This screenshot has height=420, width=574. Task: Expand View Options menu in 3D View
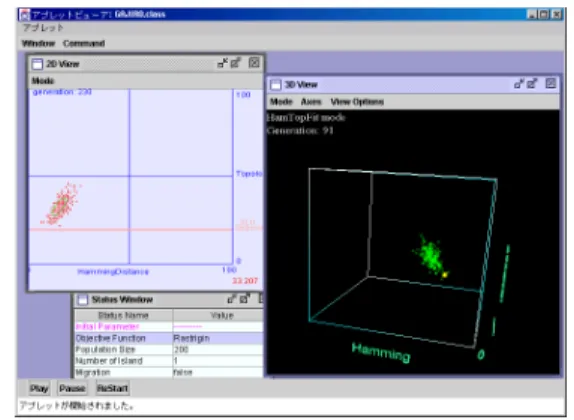357,102
